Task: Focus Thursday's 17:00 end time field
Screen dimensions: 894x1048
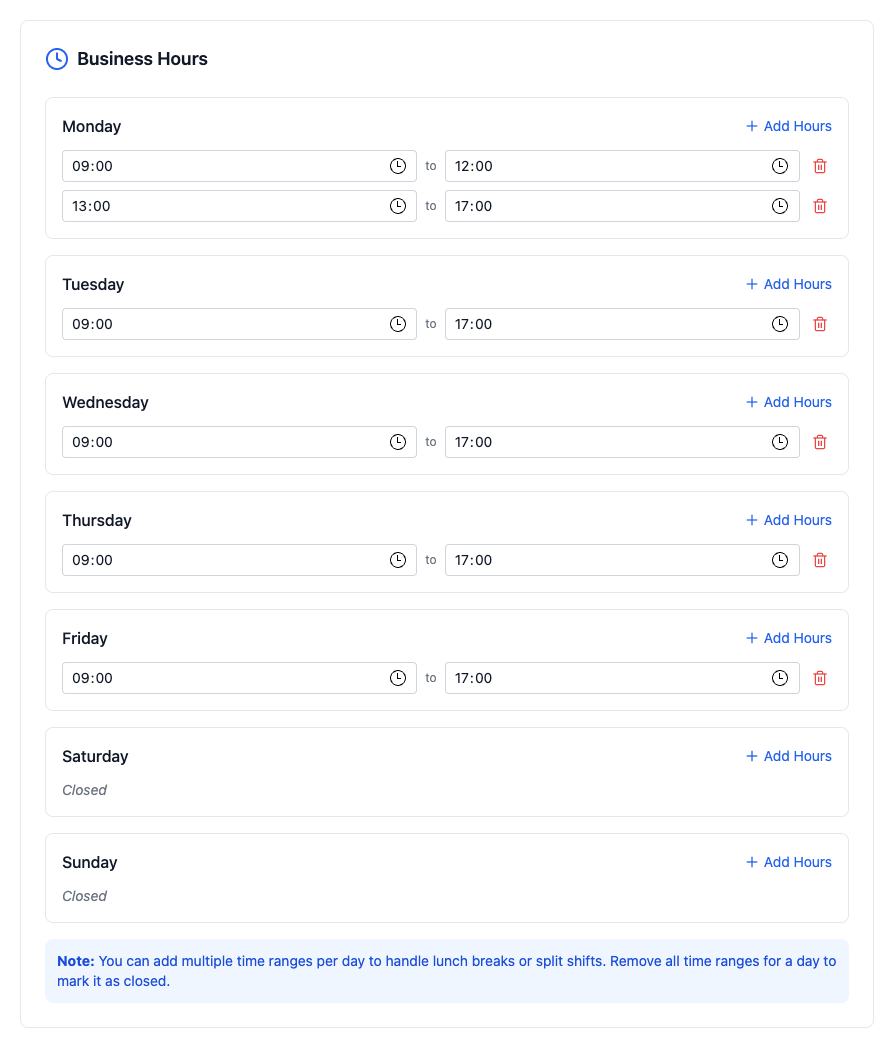Action: [x=622, y=560]
